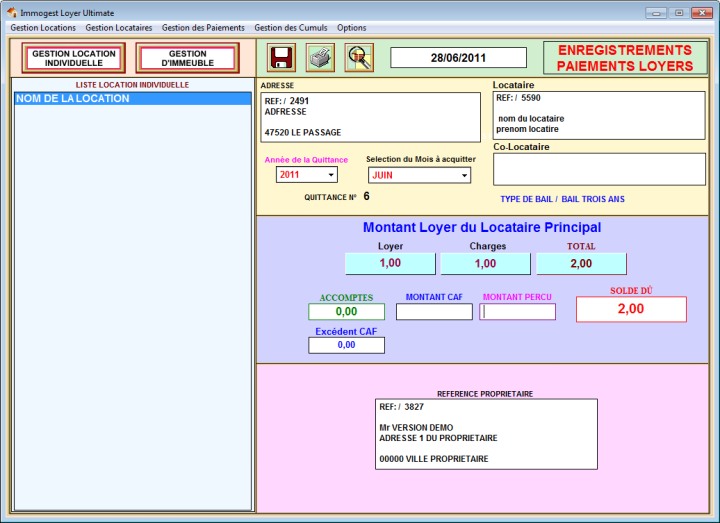Click the date field showing 28/06/2011
Screen dimensions: 720x523
tap(458, 58)
